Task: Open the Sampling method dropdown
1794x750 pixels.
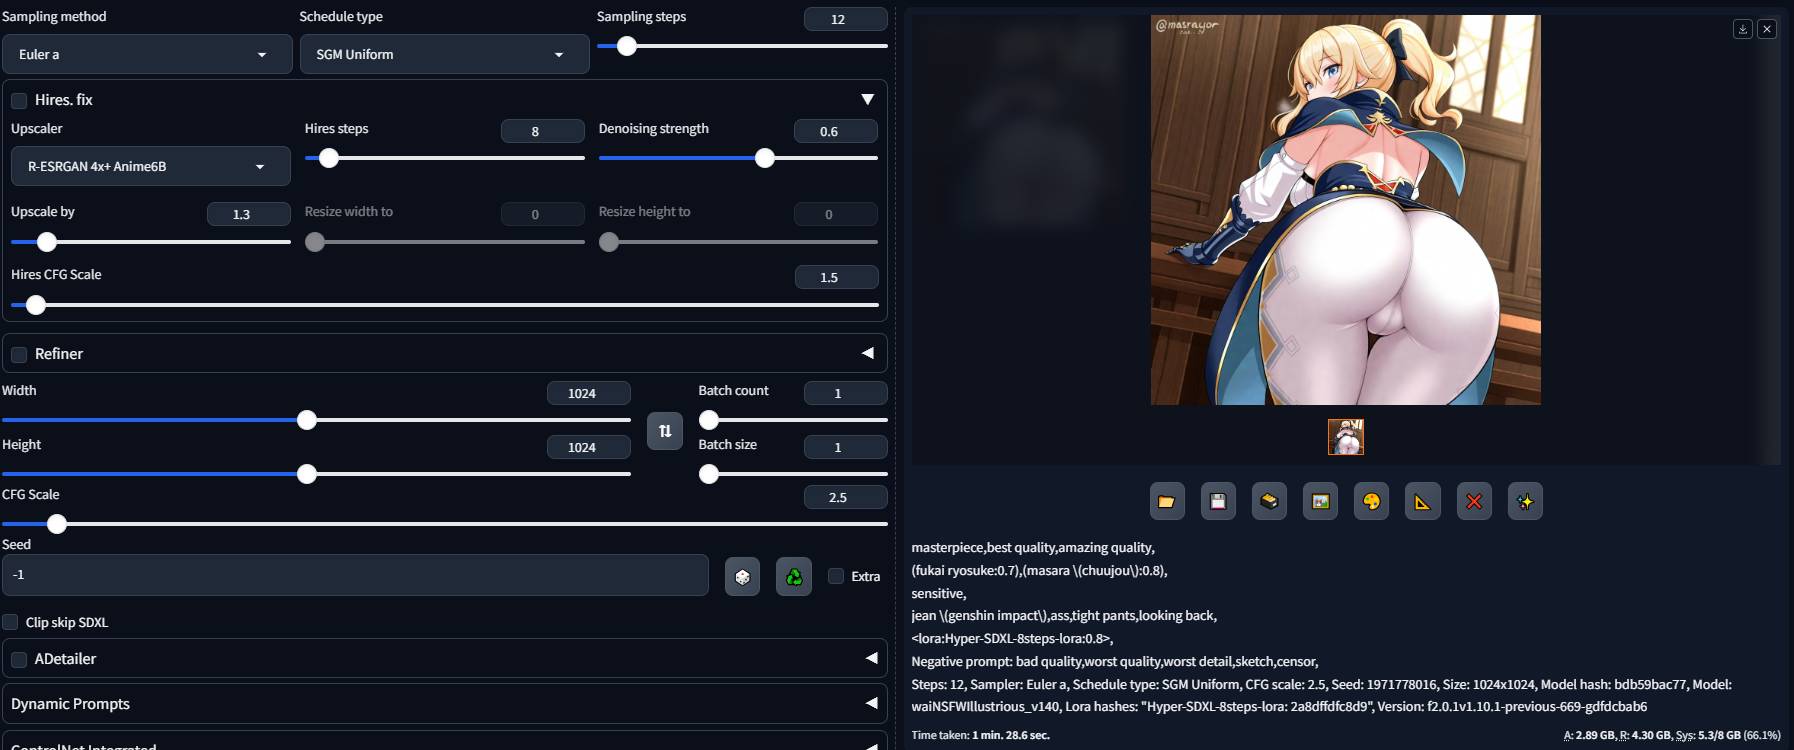Action: [x=147, y=54]
